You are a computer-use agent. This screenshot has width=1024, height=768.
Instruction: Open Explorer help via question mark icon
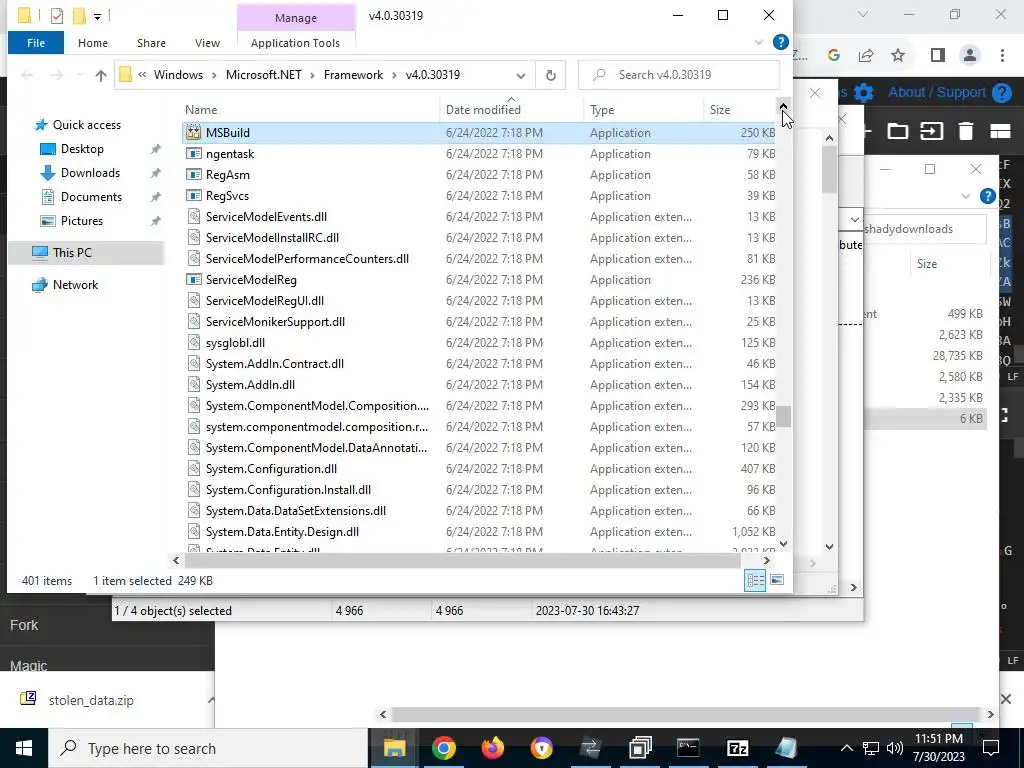pyautogui.click(x=780, y=42)
